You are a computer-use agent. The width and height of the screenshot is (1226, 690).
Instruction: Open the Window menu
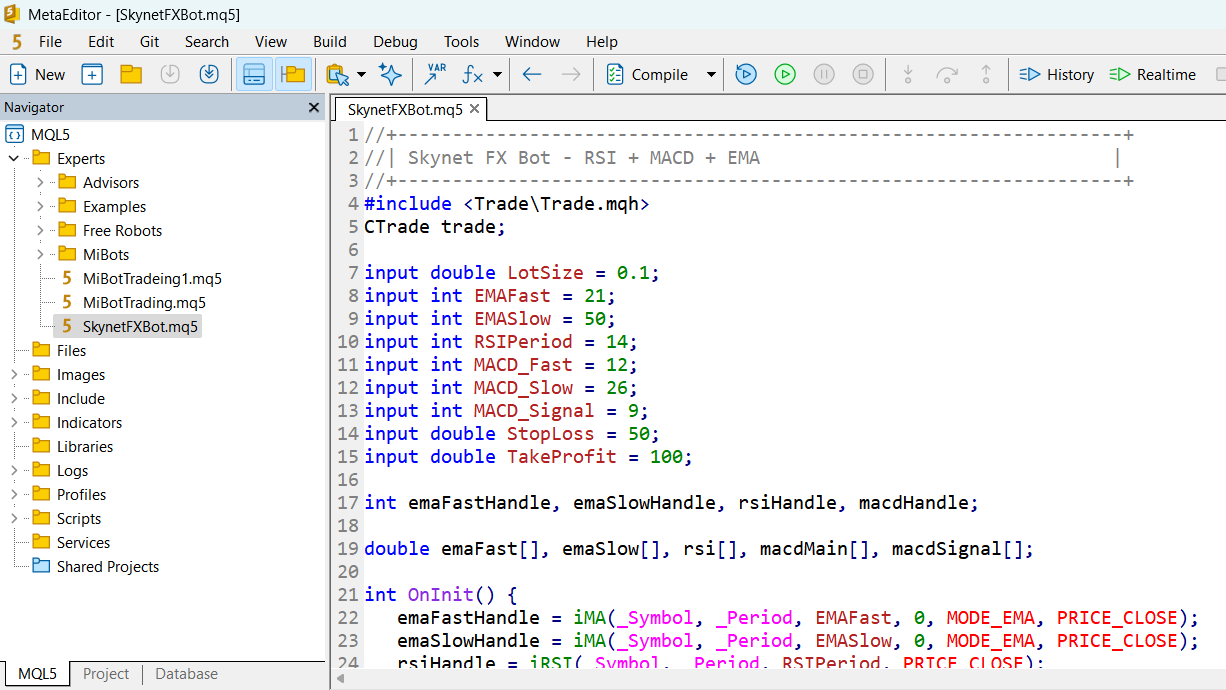pyautogui.click(x=532, y=42)
